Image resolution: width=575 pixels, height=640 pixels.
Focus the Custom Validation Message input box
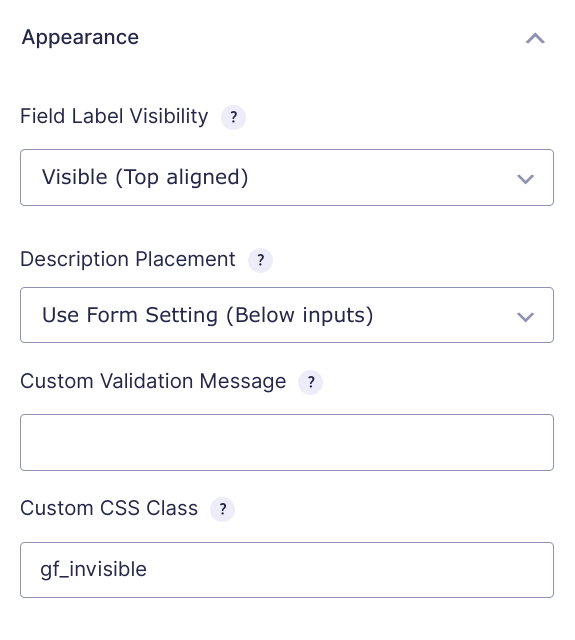(287, 442)
